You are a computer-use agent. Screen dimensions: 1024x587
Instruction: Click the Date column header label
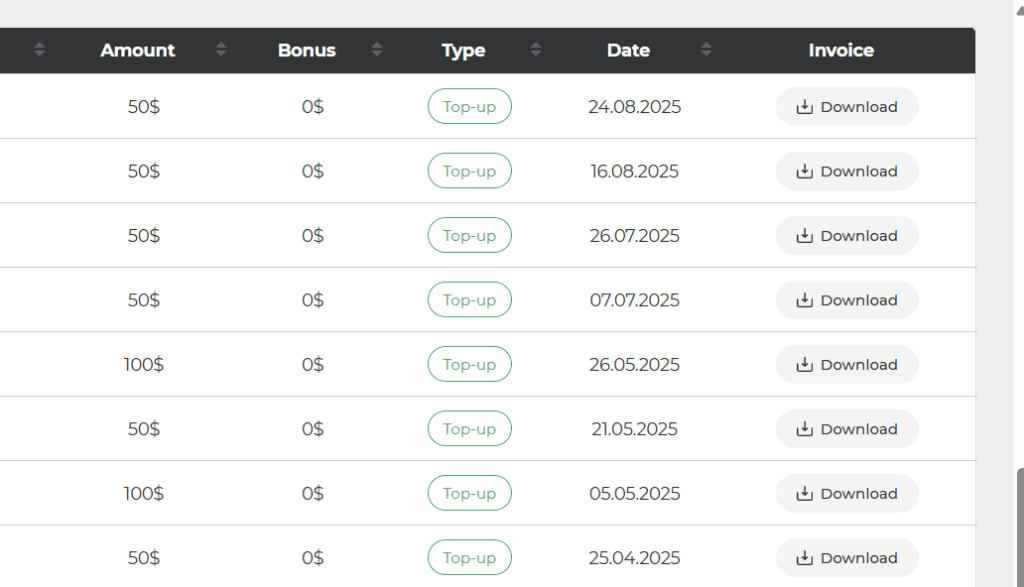click(x=628, y=50)
